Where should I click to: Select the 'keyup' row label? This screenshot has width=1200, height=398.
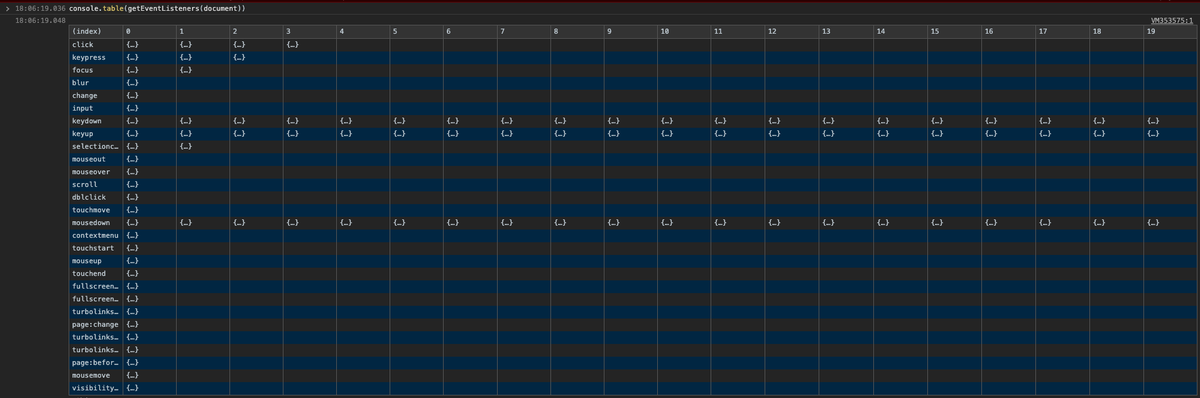pyautogui.click(x=83, y=133)
